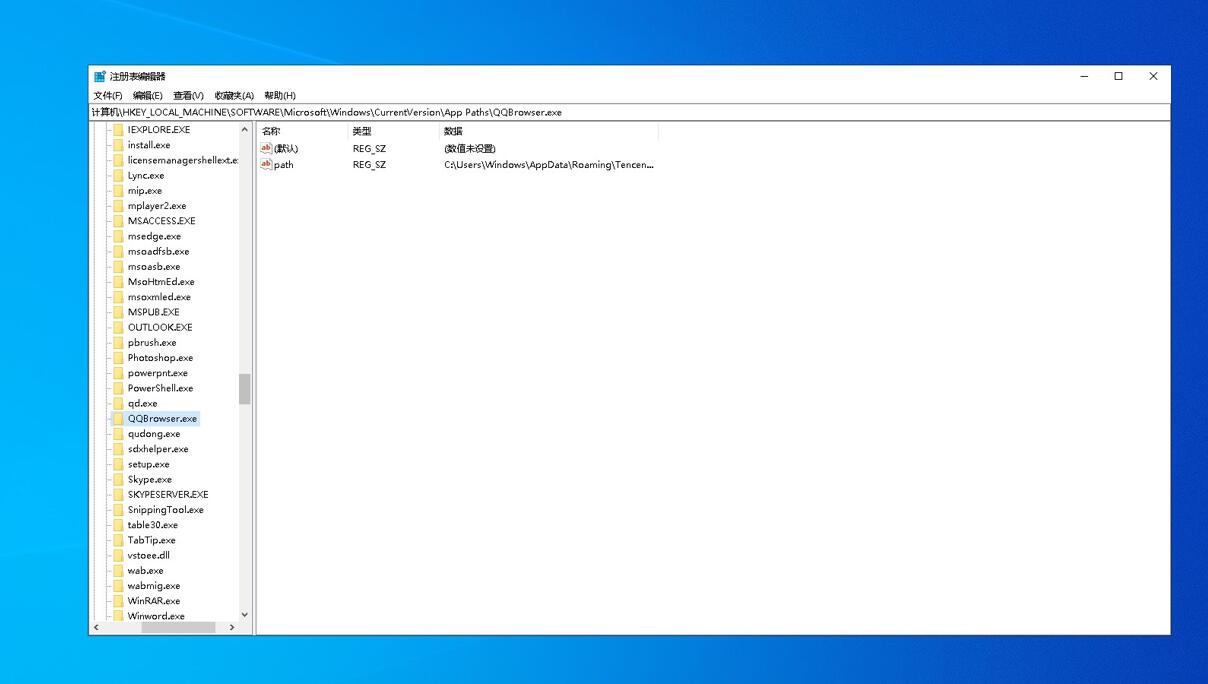Click the folder icon of msedge.exe key
Viewport: 1208px width, 684px height.
[118, 236]
